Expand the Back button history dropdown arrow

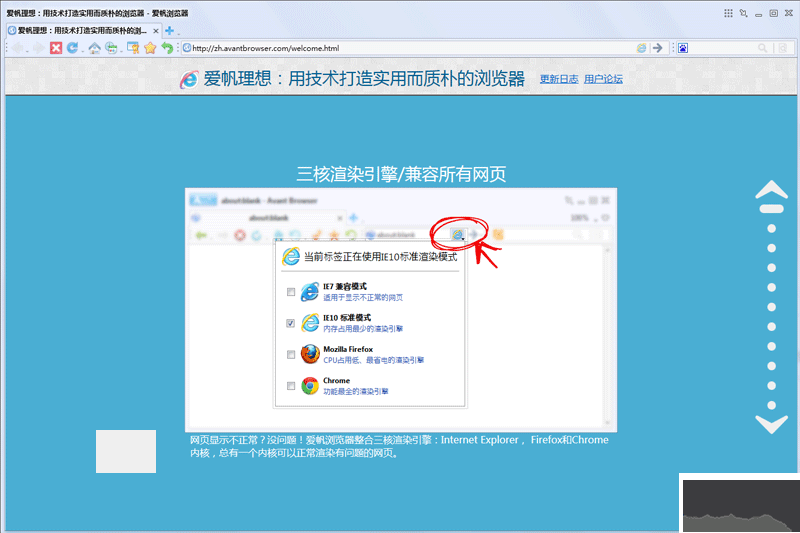coord(27,51)
